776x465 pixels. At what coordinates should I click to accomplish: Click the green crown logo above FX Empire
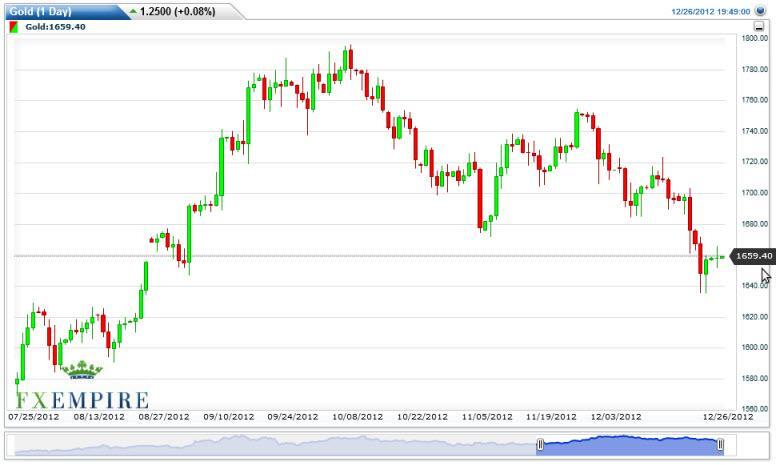(81, 370)
